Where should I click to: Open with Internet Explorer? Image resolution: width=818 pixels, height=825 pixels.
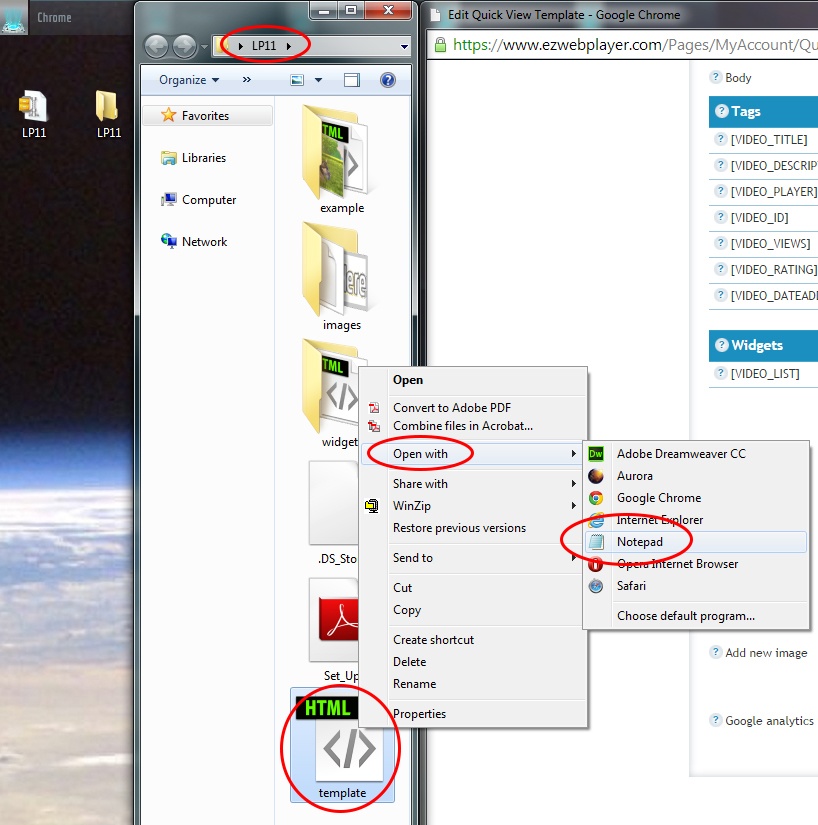(696, 520)
